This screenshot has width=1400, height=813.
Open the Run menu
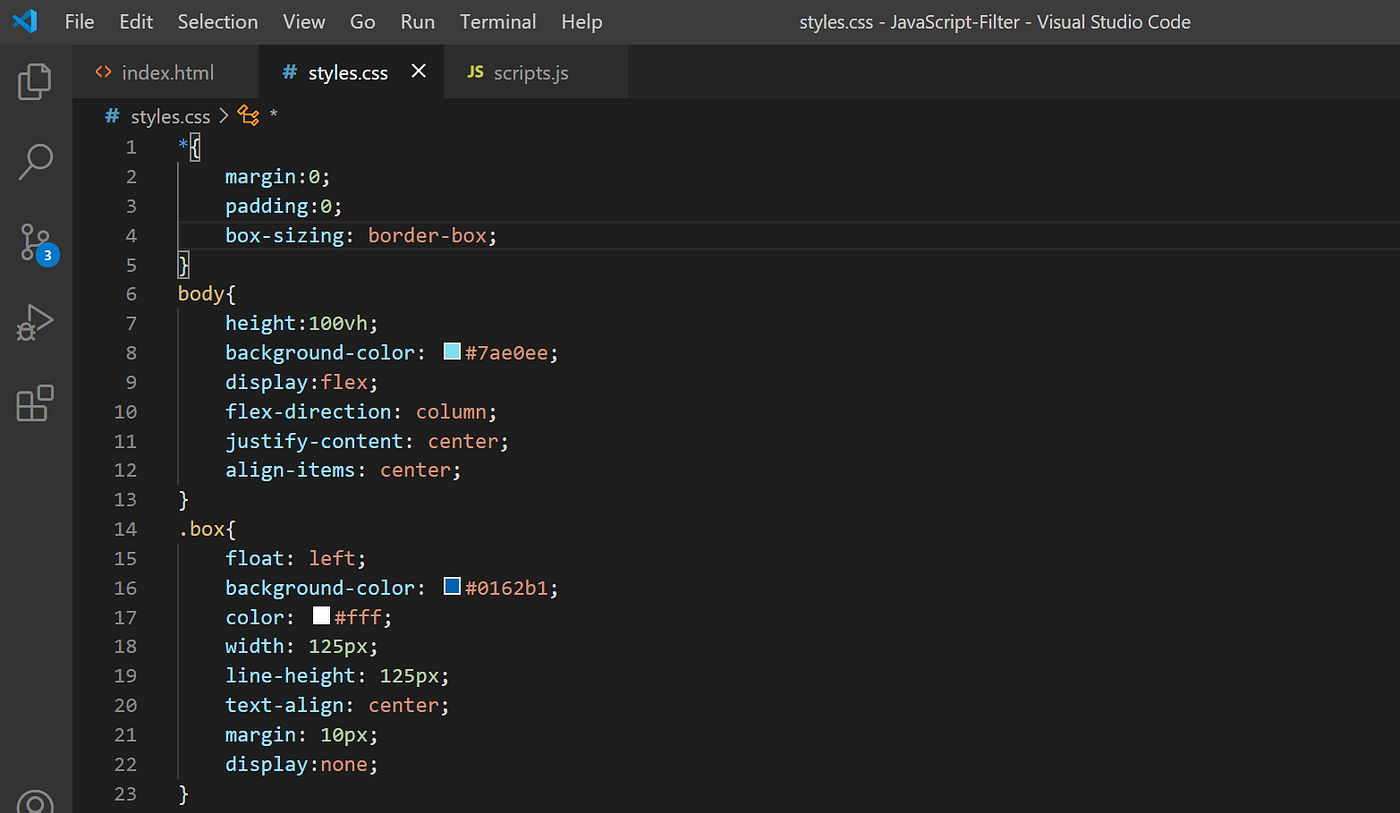(x=418, y=22)
